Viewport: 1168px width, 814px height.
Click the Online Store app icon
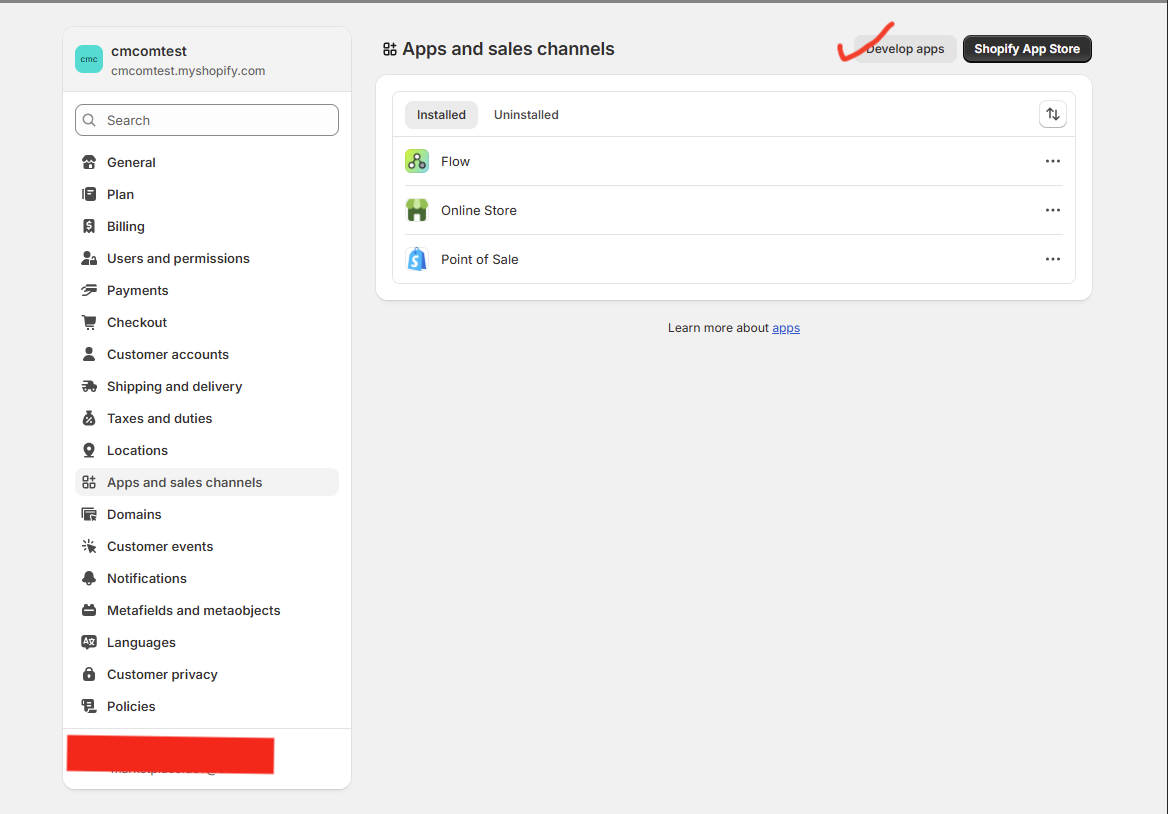tap(417, 210)
